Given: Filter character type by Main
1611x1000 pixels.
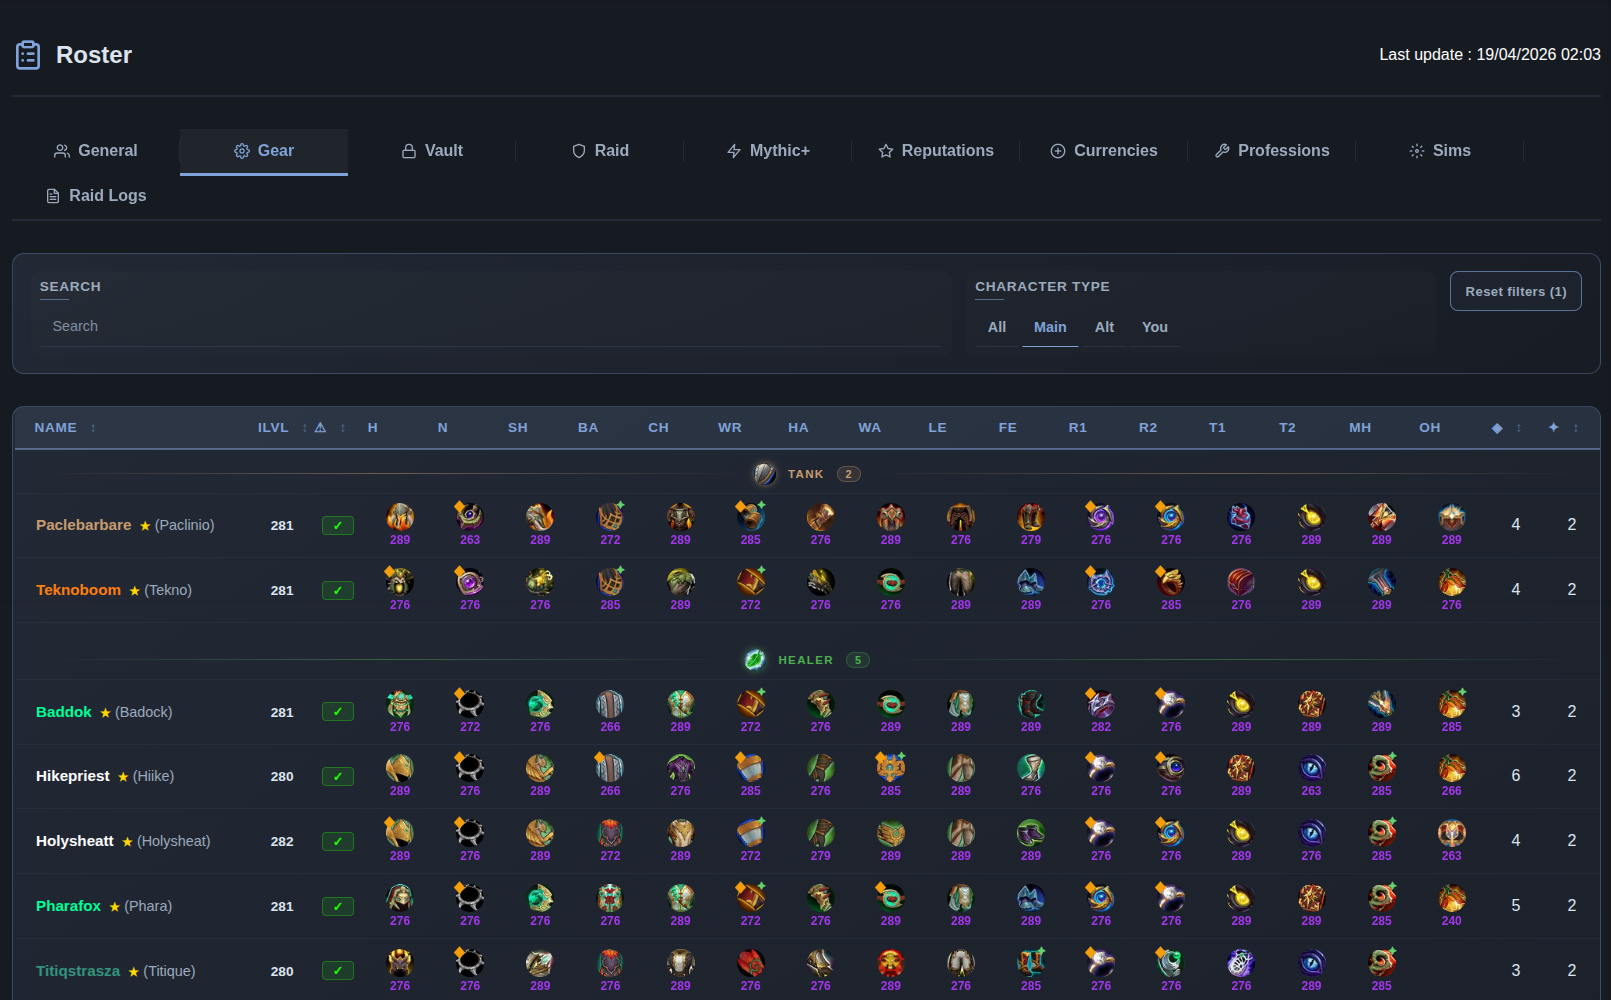Looking at the screenshot, I should [x=1050, y=327].
